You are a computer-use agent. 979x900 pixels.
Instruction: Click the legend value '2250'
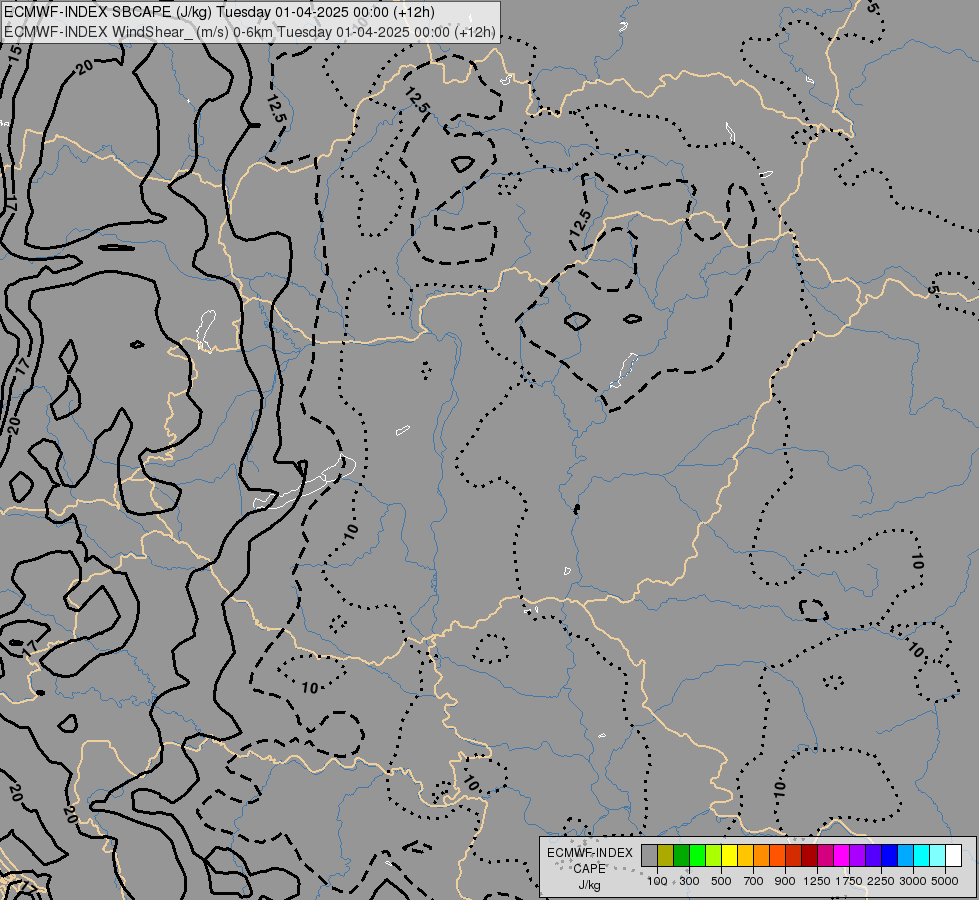coord(881,881)
